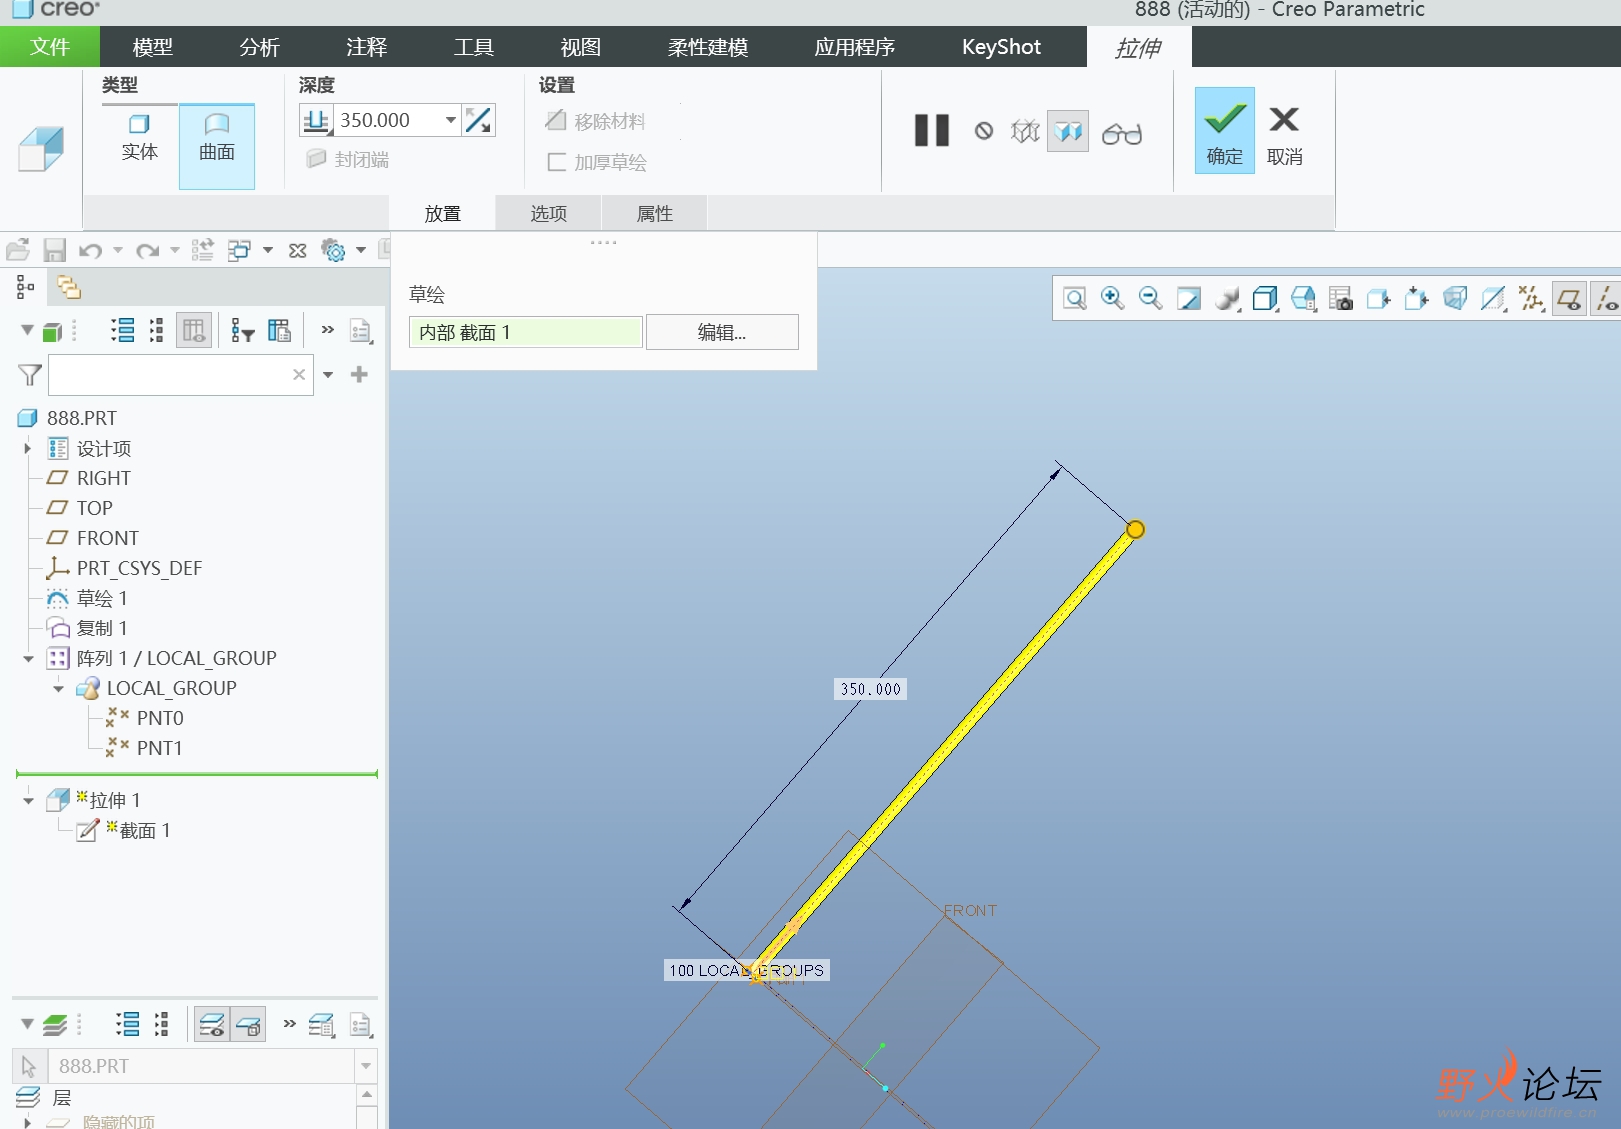Switch to the 视图 ribbon tab
This screenshot has height=1129, width=1621.
coord(581,47)
